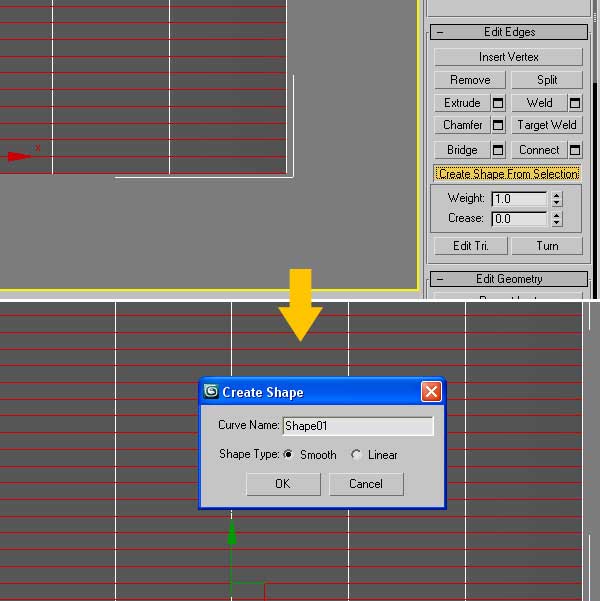
Task: Open Bridge settings dialog box icon
Action: (x=498, y=150)
